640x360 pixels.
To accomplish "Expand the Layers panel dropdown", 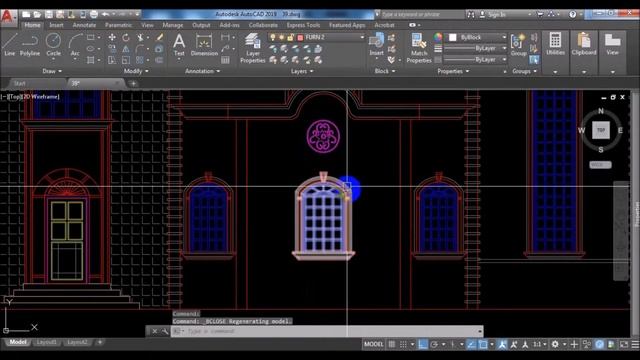I will [x=302, y=71].
